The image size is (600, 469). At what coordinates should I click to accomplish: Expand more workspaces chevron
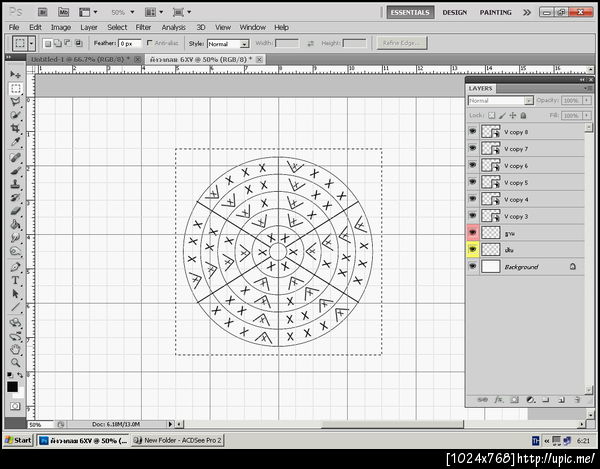(x=527, y=12)
